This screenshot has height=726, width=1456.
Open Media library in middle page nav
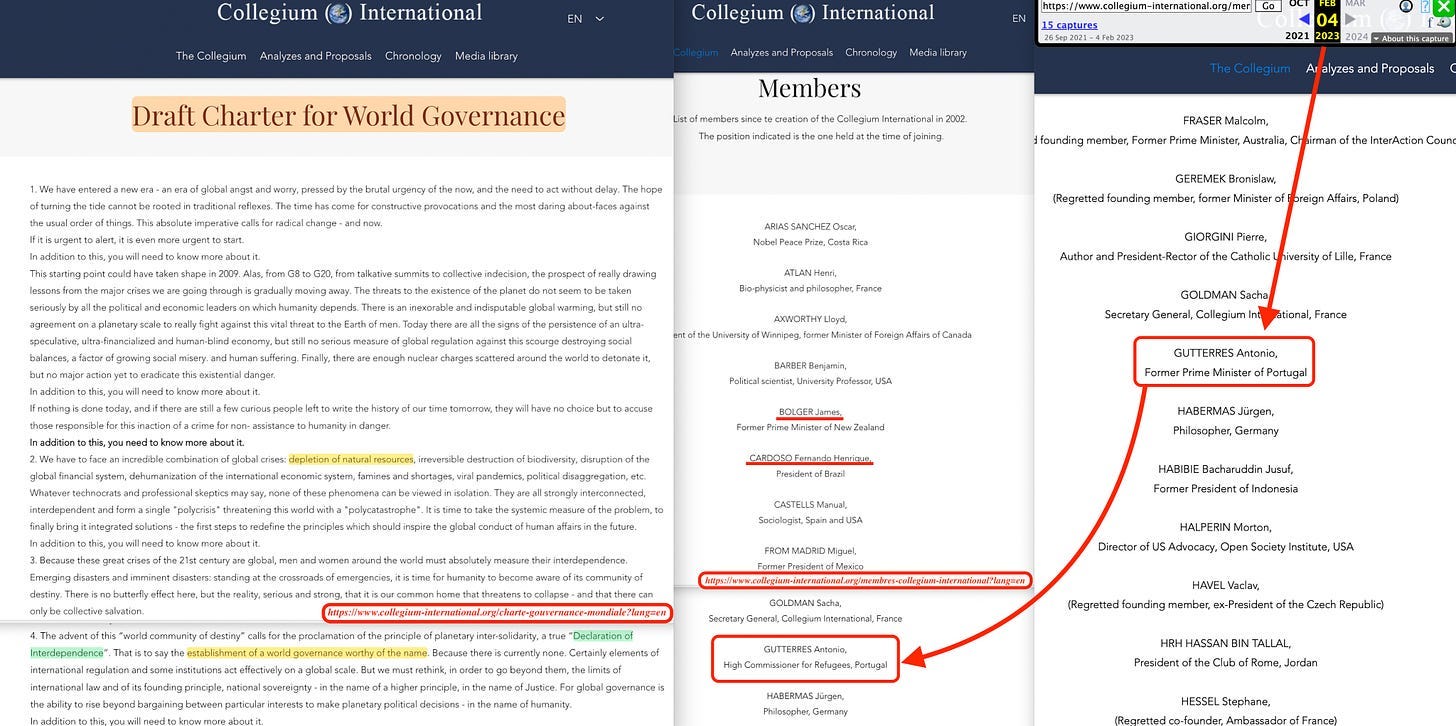point(938,52)
